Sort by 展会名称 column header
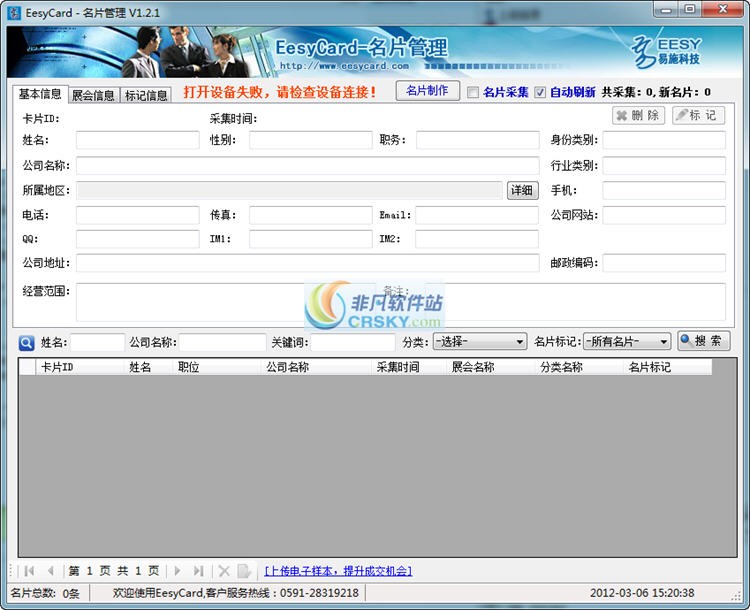 point(491,367)
